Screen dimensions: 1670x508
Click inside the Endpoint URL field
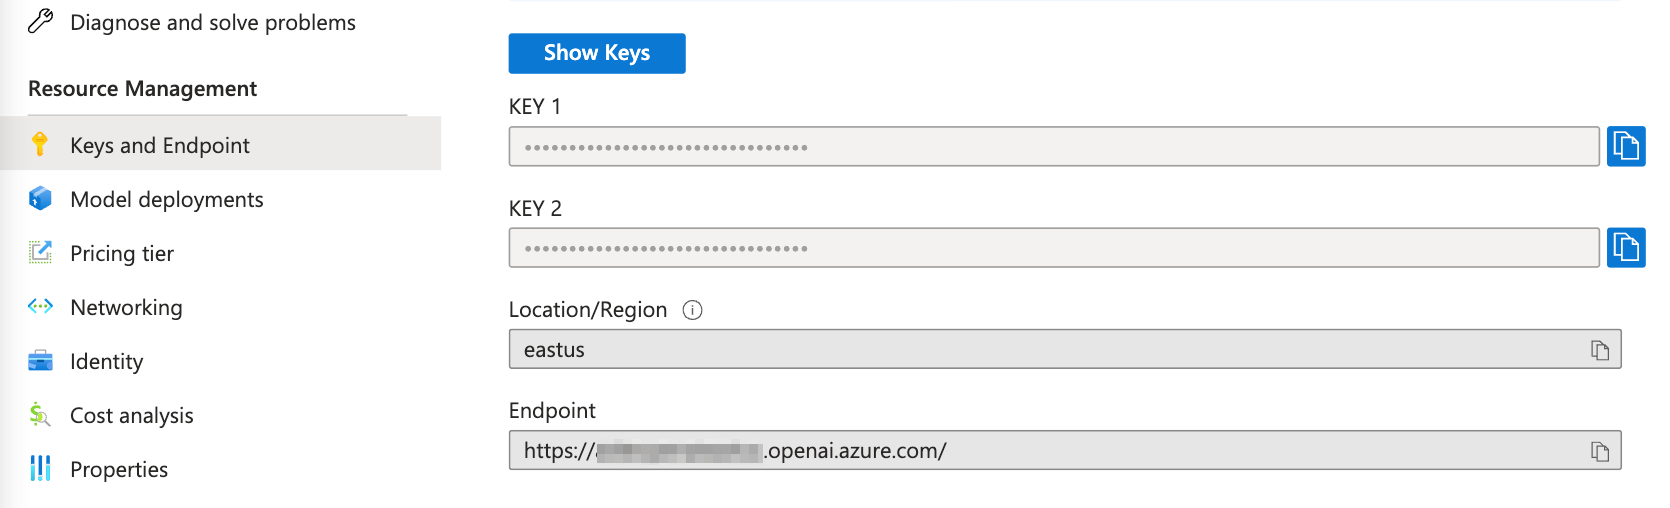(x=1065, y=450)
